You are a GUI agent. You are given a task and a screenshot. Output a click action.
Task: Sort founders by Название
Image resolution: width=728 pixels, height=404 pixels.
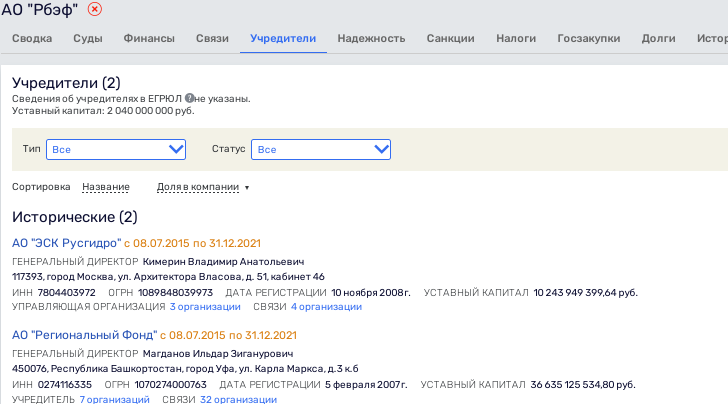pos(106,187)
